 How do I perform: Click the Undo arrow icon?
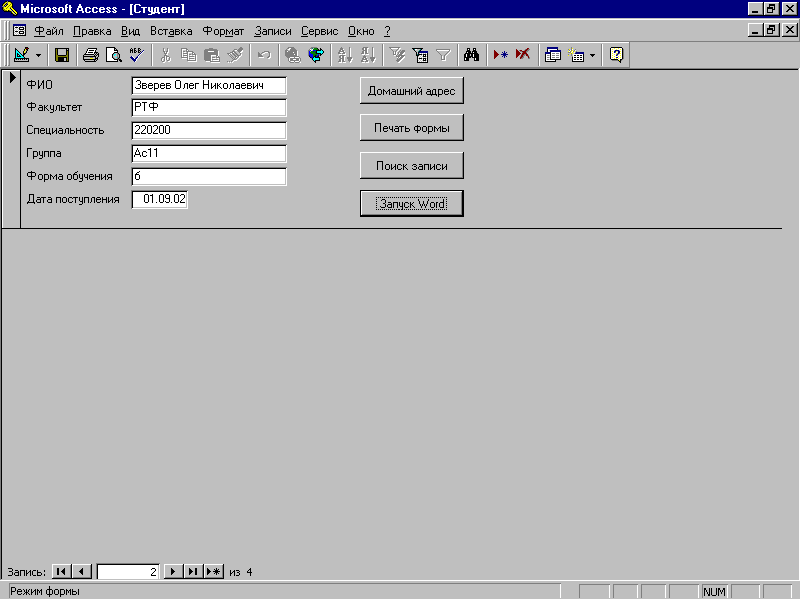point(264,55)
